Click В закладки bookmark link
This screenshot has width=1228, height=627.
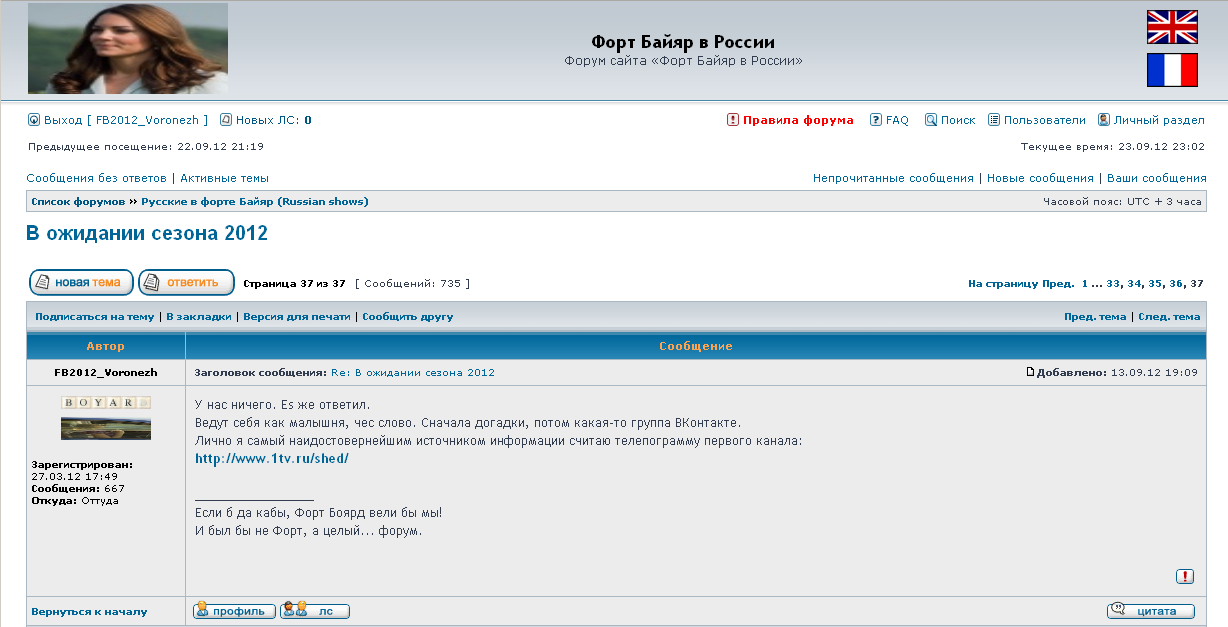click(x=198, y=317)
